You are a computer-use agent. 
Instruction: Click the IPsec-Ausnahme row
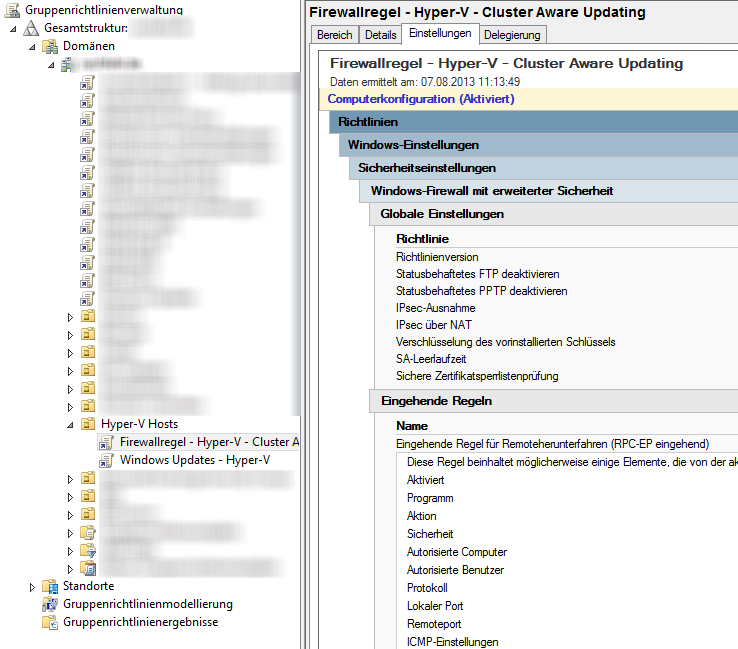tap(435, 308)
